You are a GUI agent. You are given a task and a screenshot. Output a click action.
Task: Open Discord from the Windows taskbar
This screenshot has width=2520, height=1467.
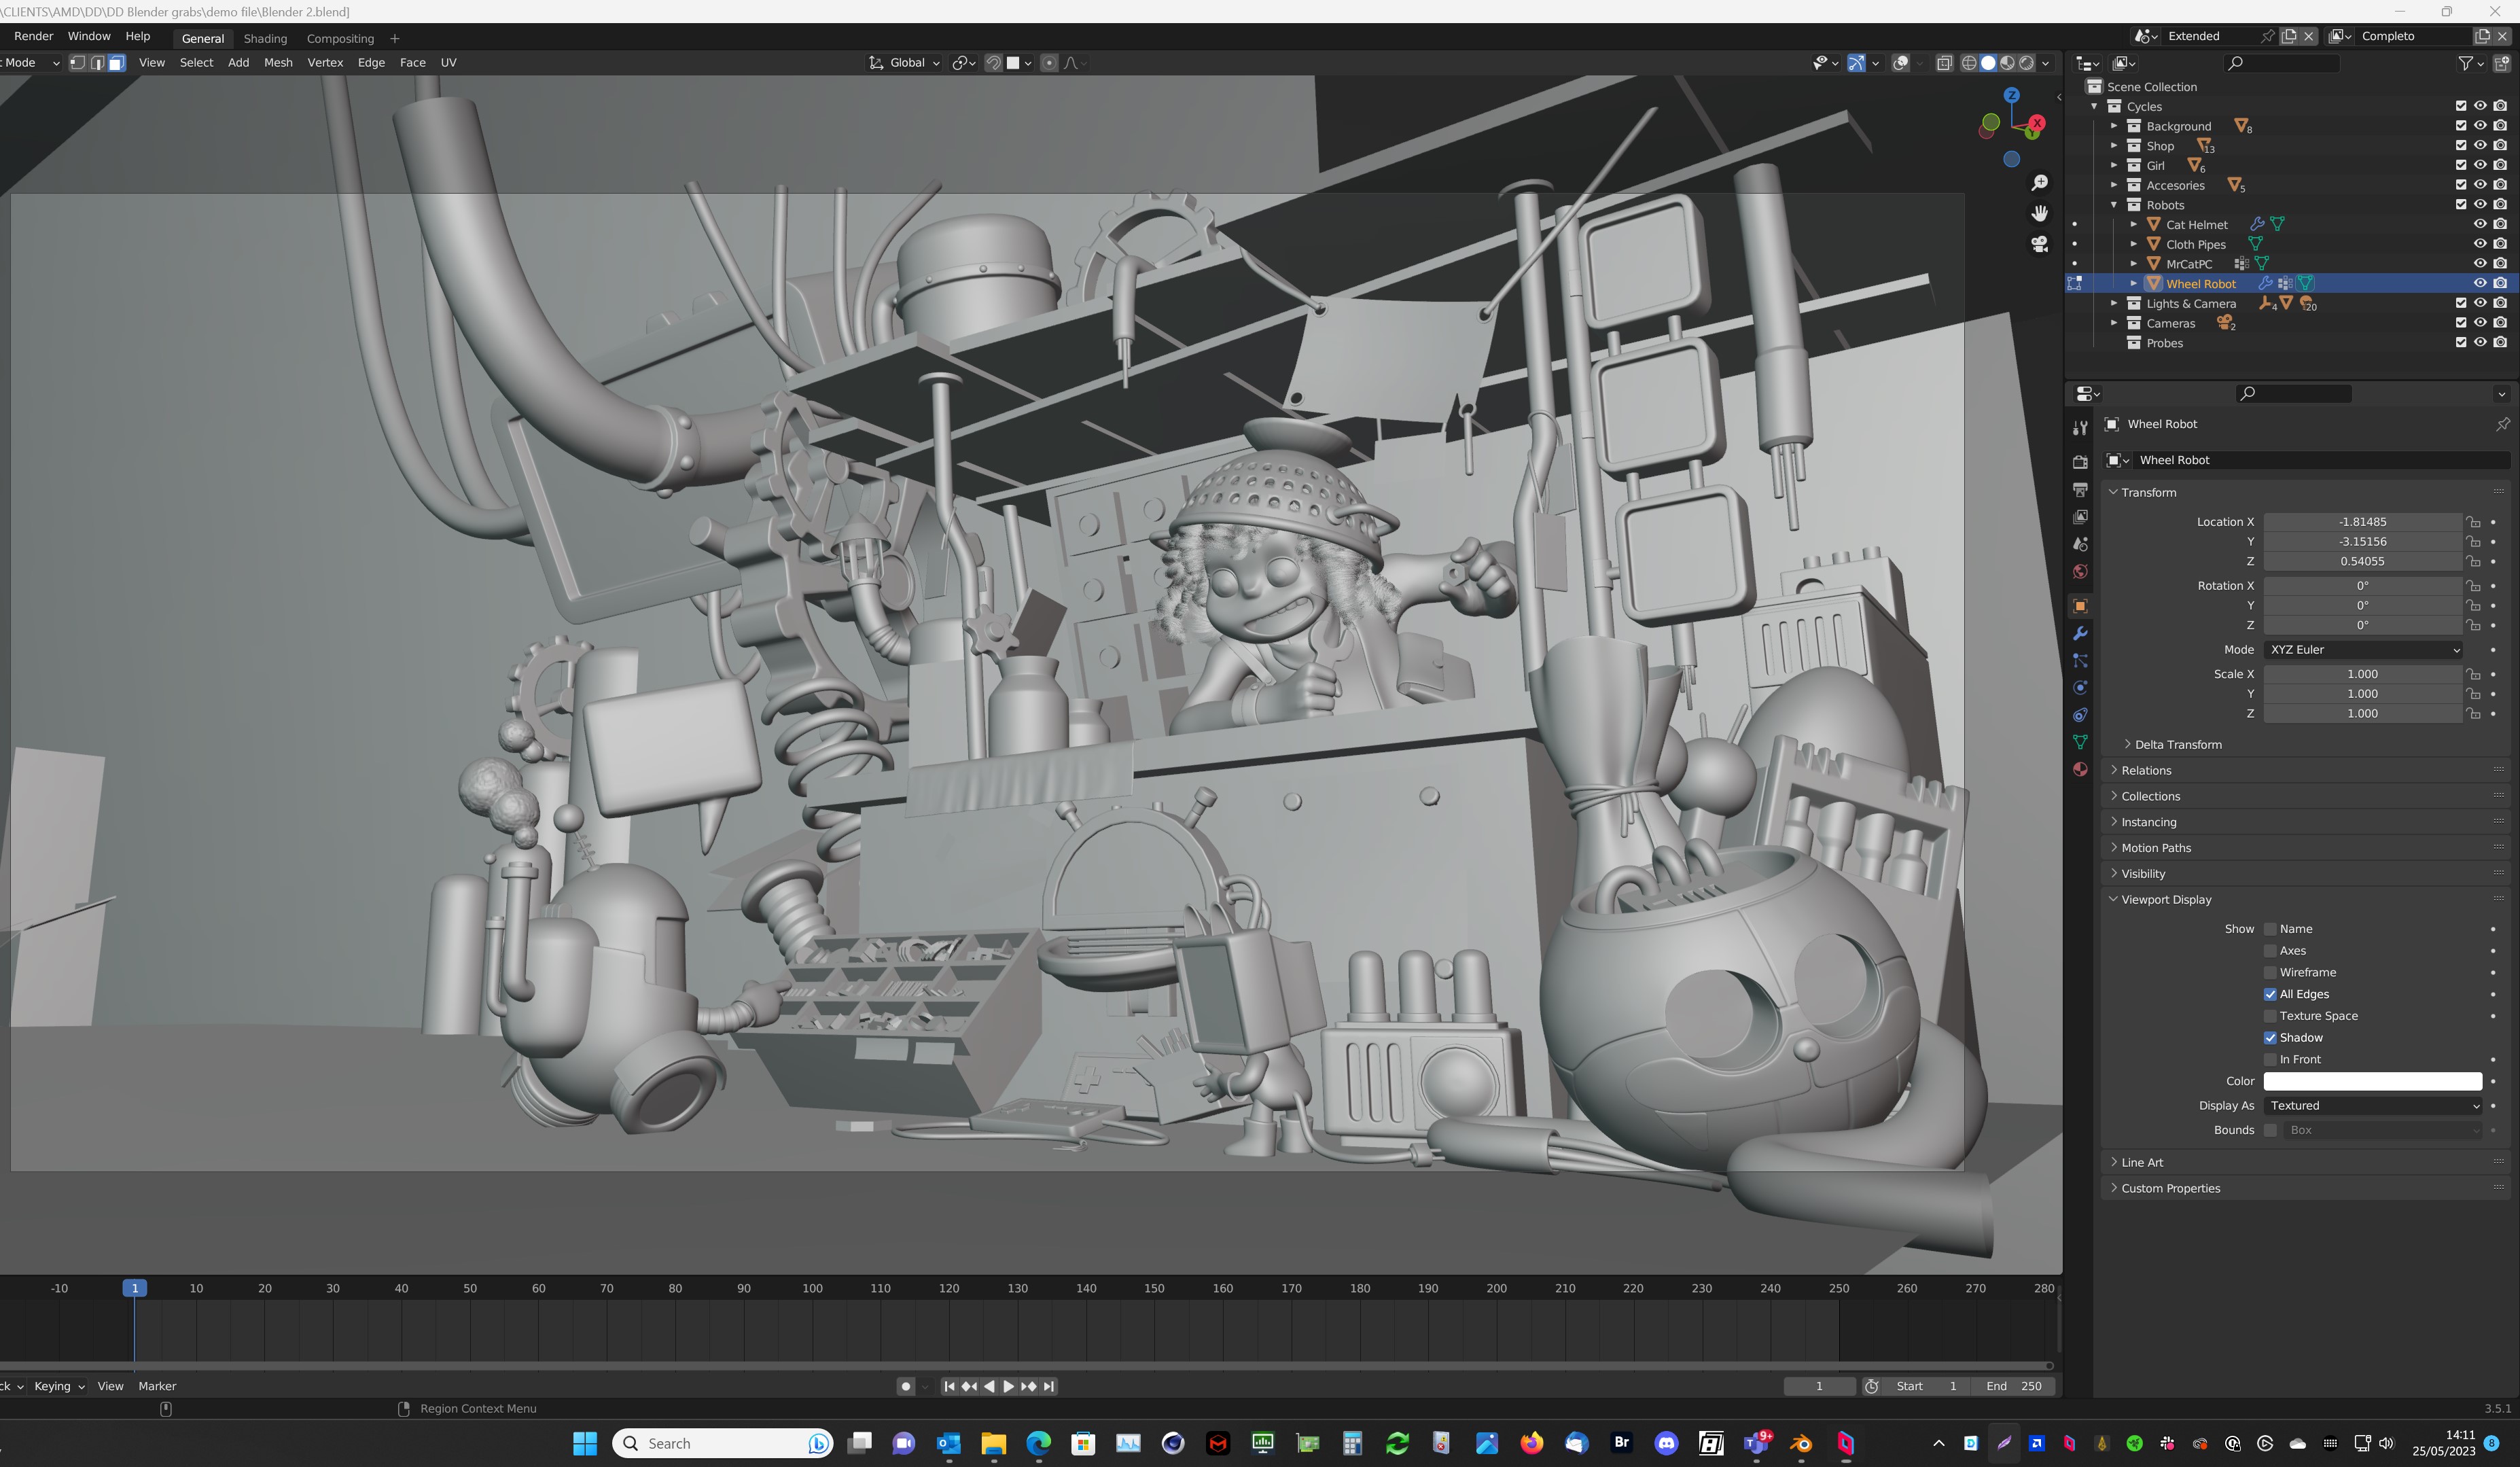tap(1666, 1443)
